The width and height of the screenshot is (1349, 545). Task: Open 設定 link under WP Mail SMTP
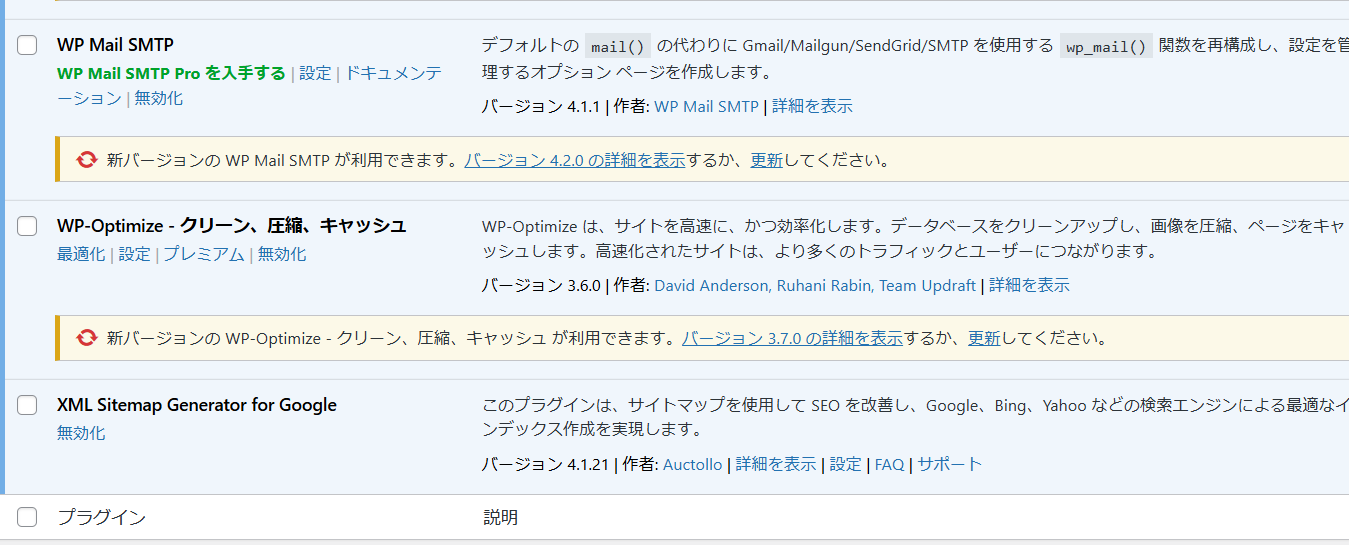[315, 73]
